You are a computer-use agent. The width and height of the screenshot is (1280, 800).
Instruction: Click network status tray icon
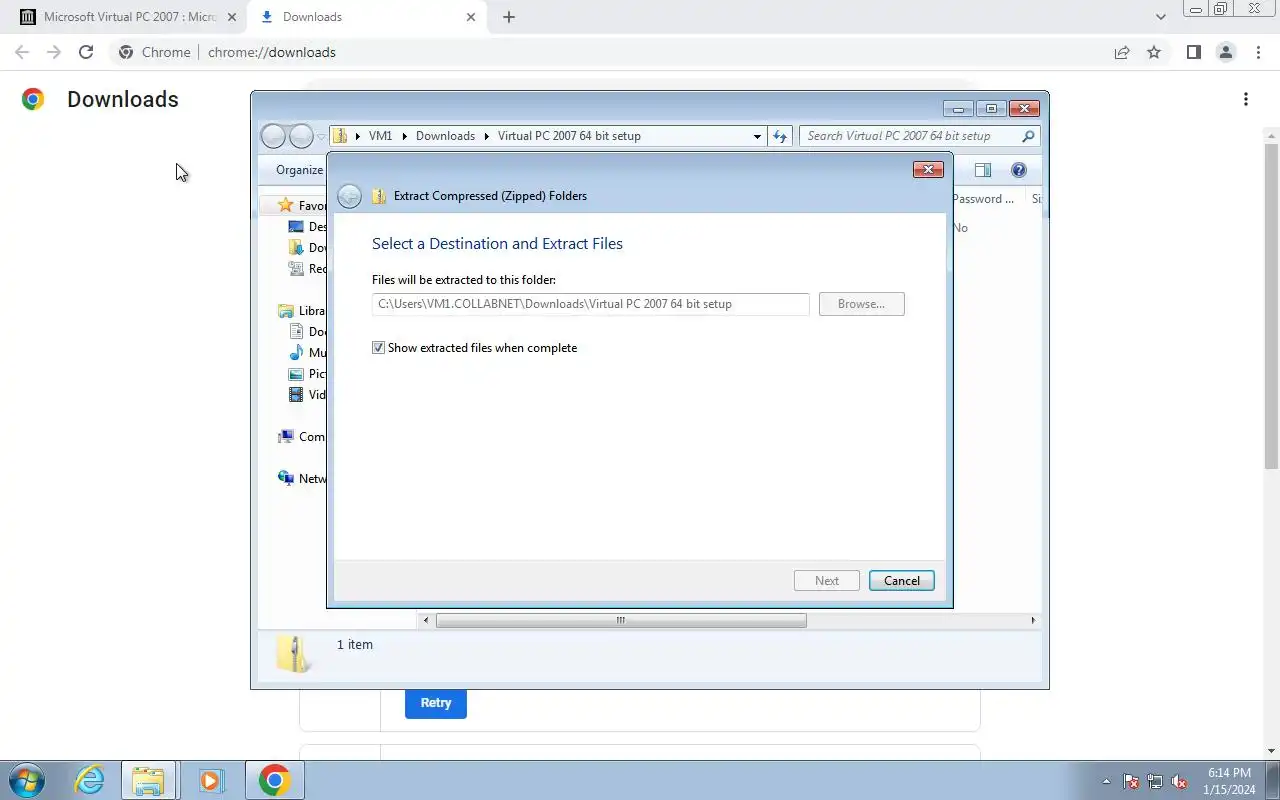tap(1155, 781)
